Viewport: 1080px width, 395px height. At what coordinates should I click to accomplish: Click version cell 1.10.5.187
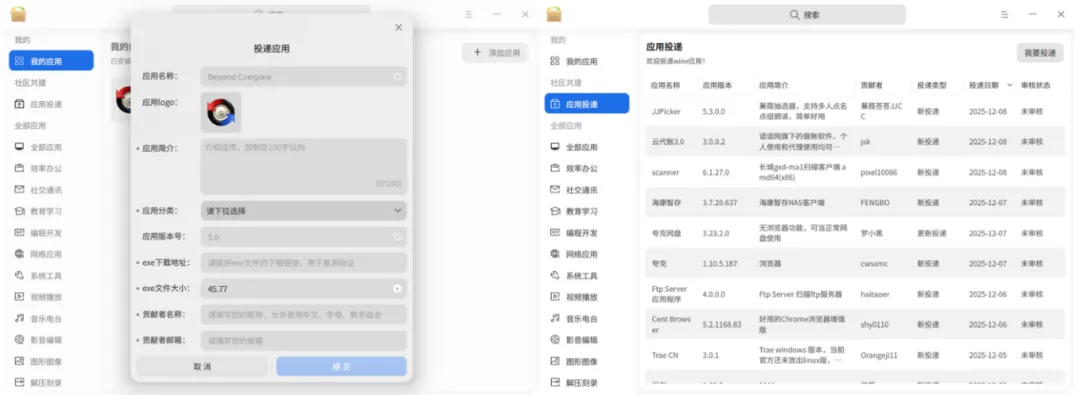(x=719, y=263)
